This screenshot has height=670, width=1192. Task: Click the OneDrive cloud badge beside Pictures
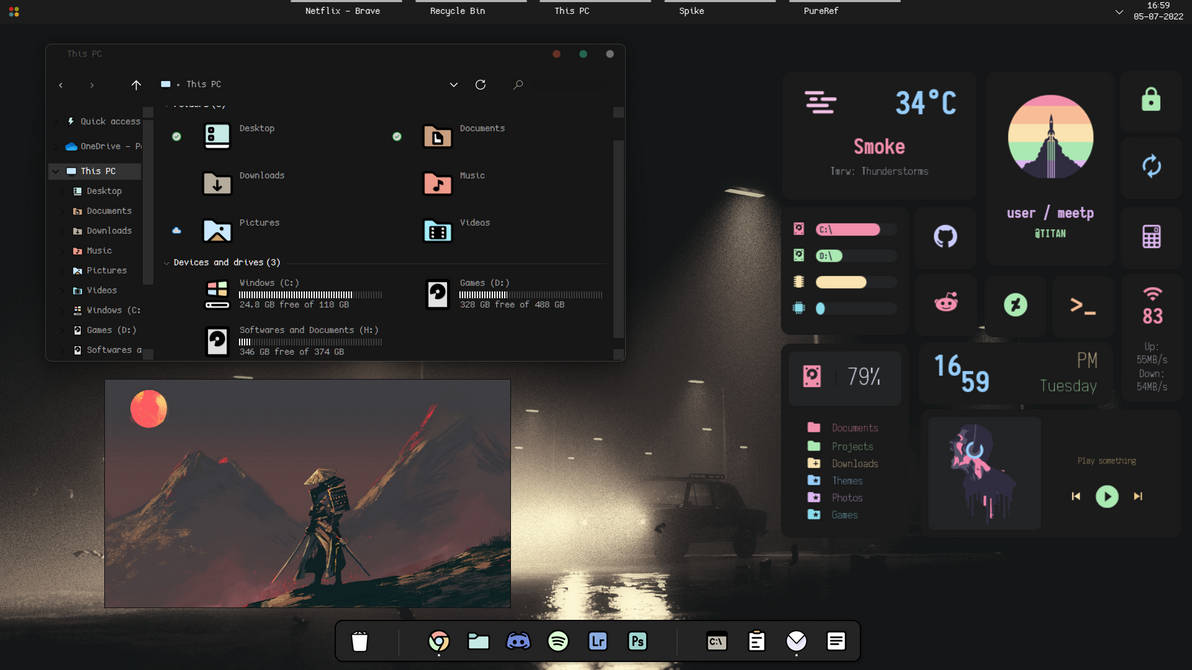[x=177, y=230]
